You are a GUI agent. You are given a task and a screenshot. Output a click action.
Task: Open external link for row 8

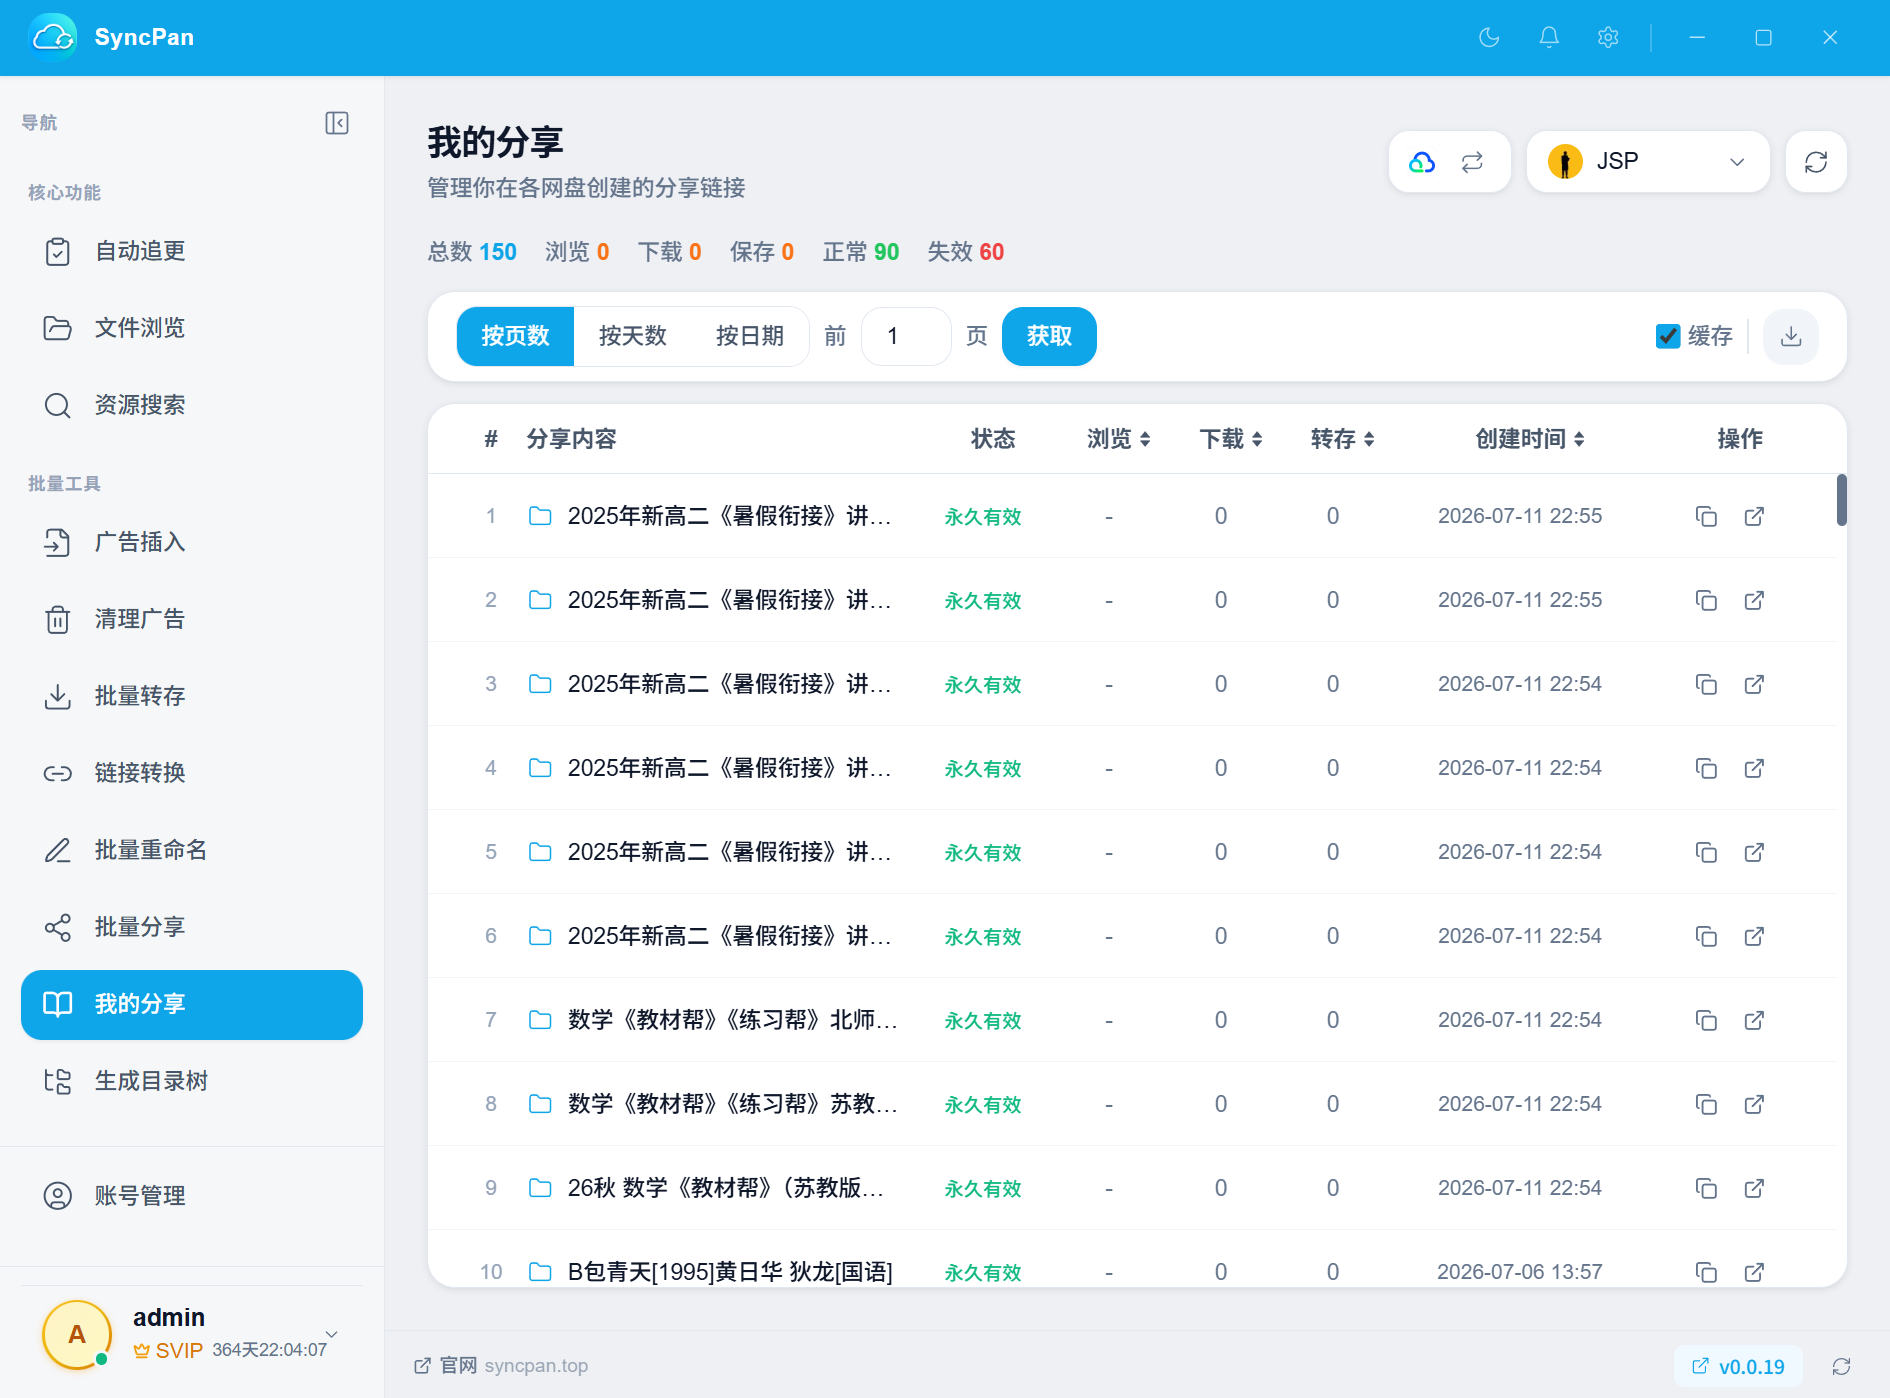tap(1754, 1104)
